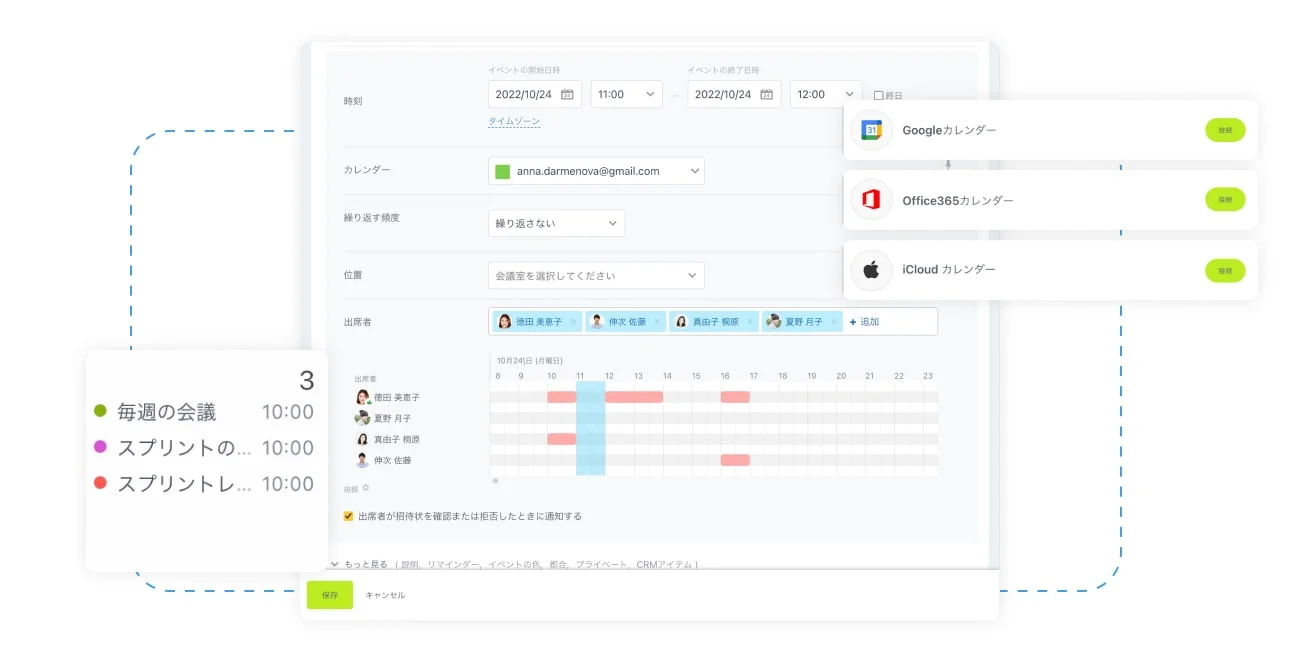This screenshot has width=1300, height=660.
Task: Open the anna.darmenova@gmail.com calendar dropdown
Action: click(596, 171)
